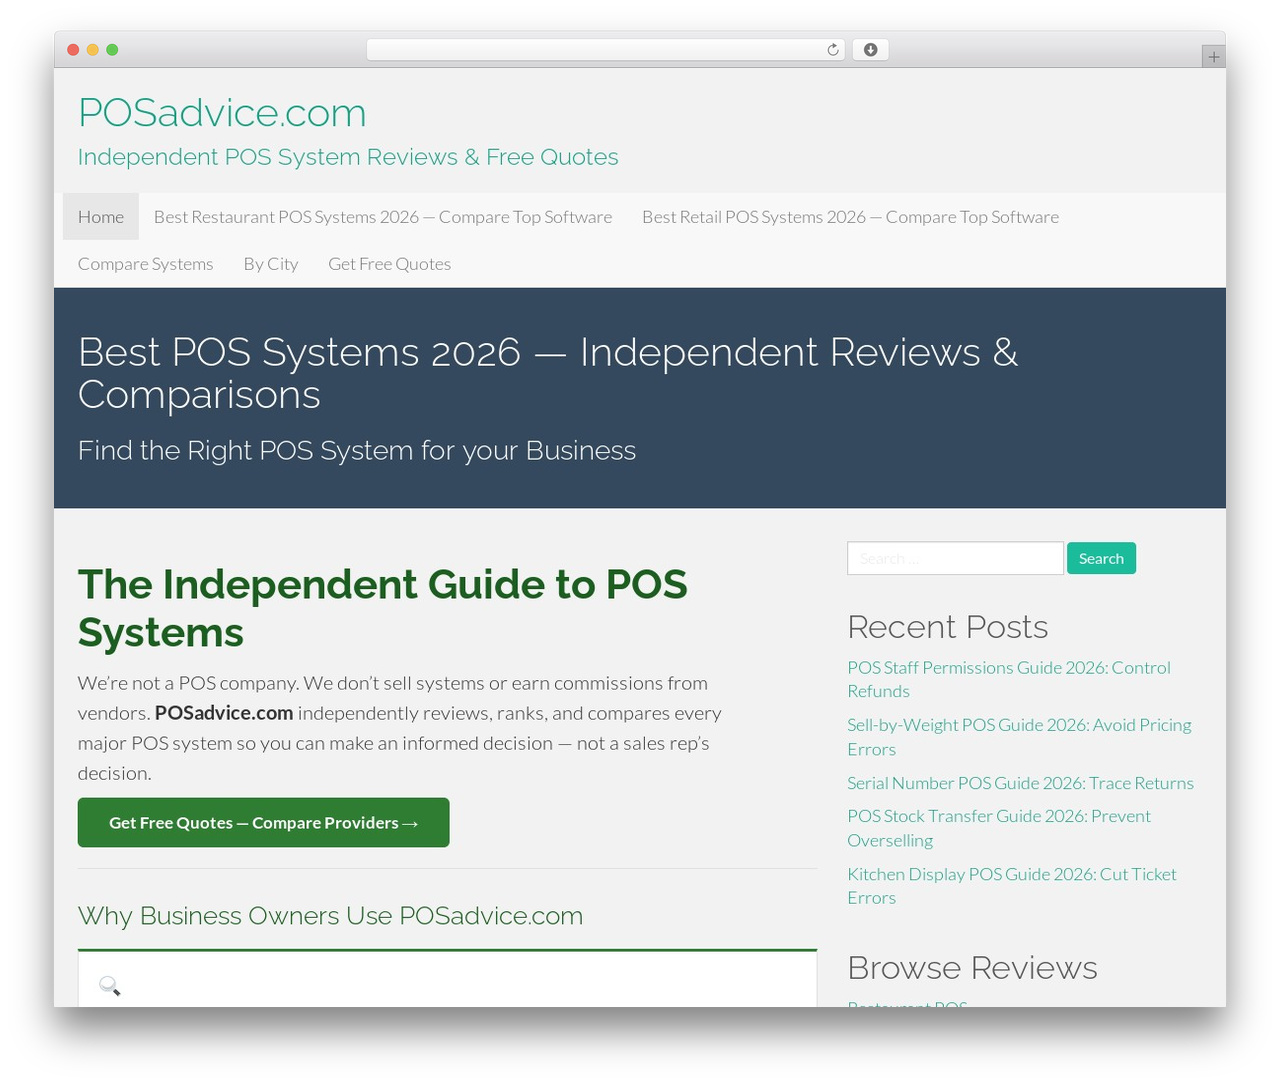
Task: Click the yellow minimize window button
Action: coord(92,50)
